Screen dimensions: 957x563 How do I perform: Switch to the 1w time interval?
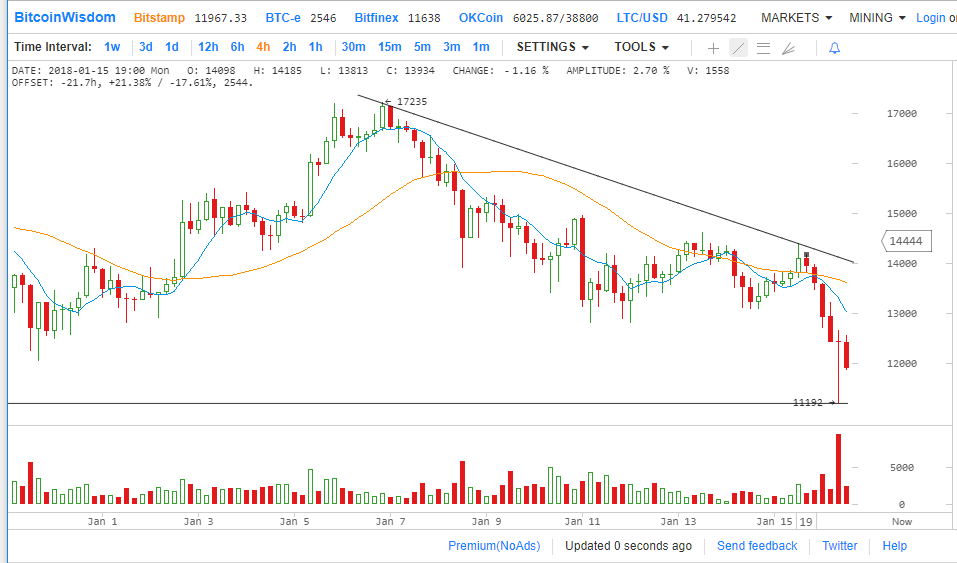[112, 47]
